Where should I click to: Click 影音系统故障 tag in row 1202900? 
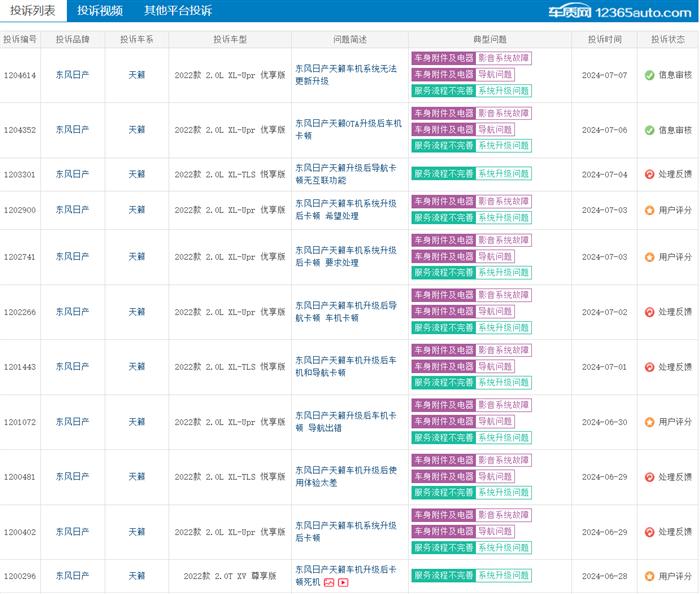[504, 201]
